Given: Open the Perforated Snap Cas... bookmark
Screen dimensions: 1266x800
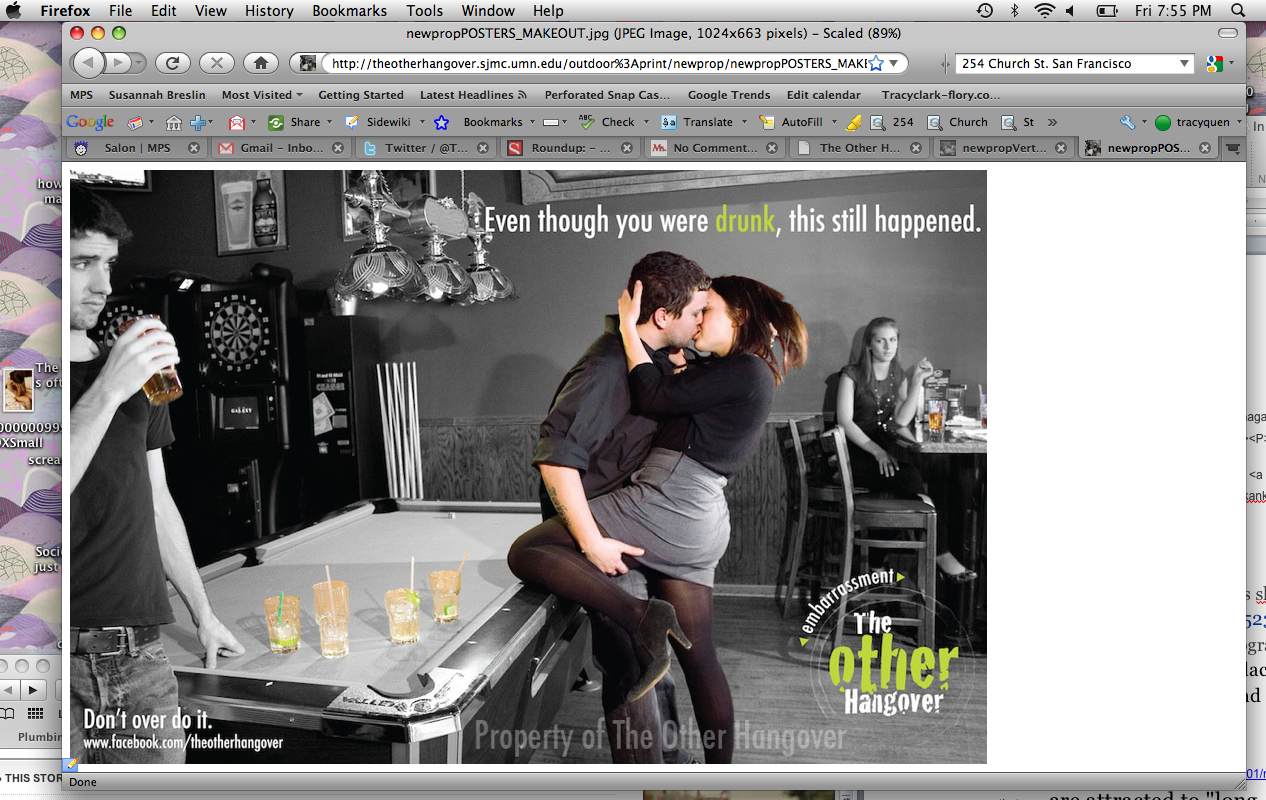Looking at the screenshot, I should tap(607, 95).
